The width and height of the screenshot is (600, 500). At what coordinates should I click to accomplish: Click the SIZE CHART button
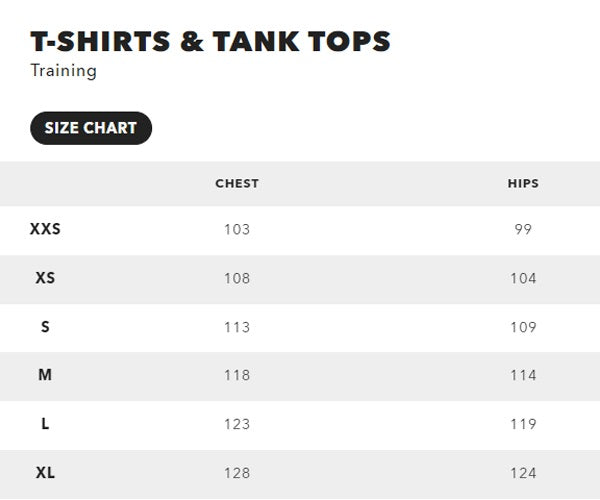pos(91,128)
